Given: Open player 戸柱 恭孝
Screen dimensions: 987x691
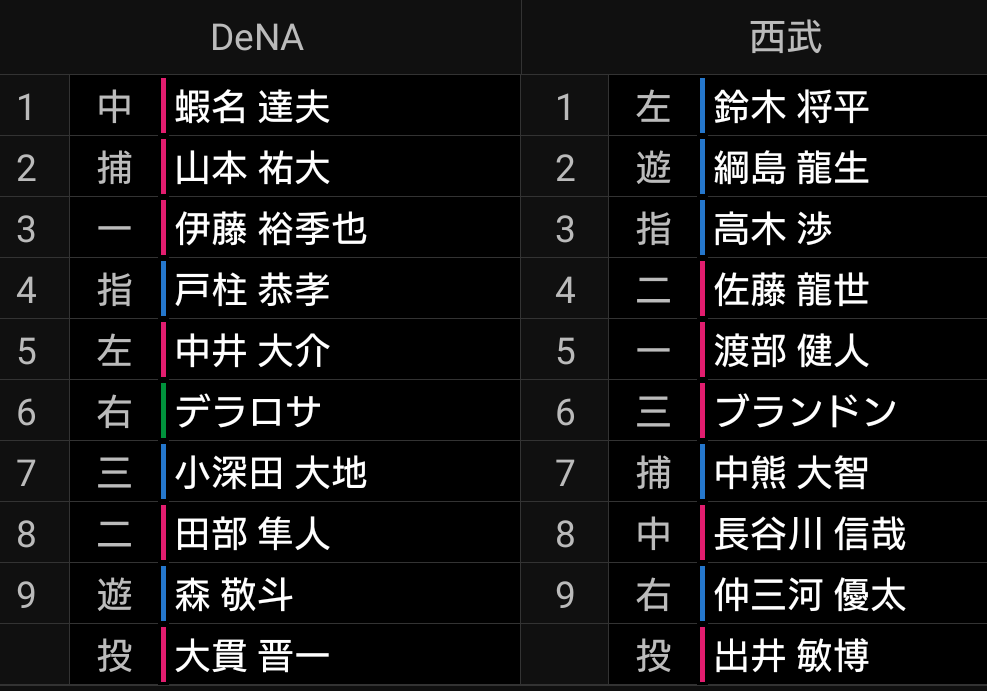Looking at the screenshot, I should tap(252, 289).
